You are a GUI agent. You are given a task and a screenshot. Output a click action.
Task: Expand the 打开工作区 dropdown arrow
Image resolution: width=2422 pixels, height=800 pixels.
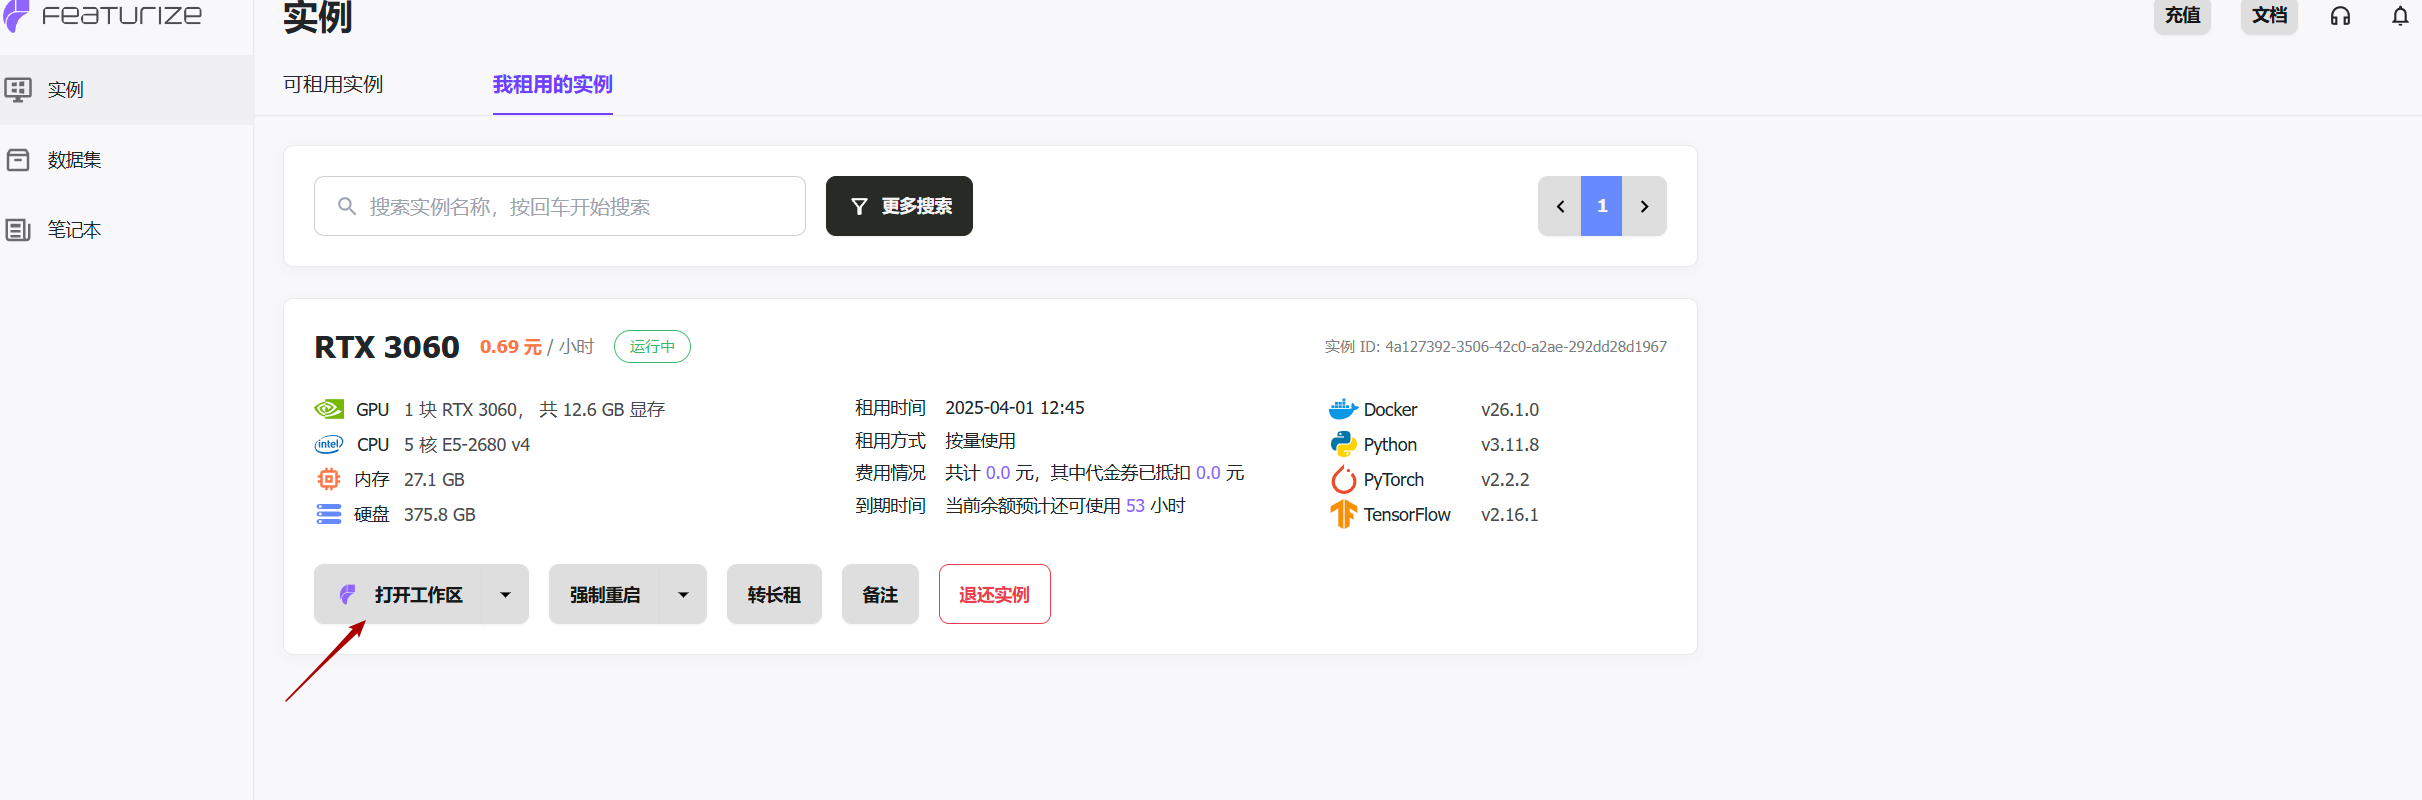[x=505, y=595]
